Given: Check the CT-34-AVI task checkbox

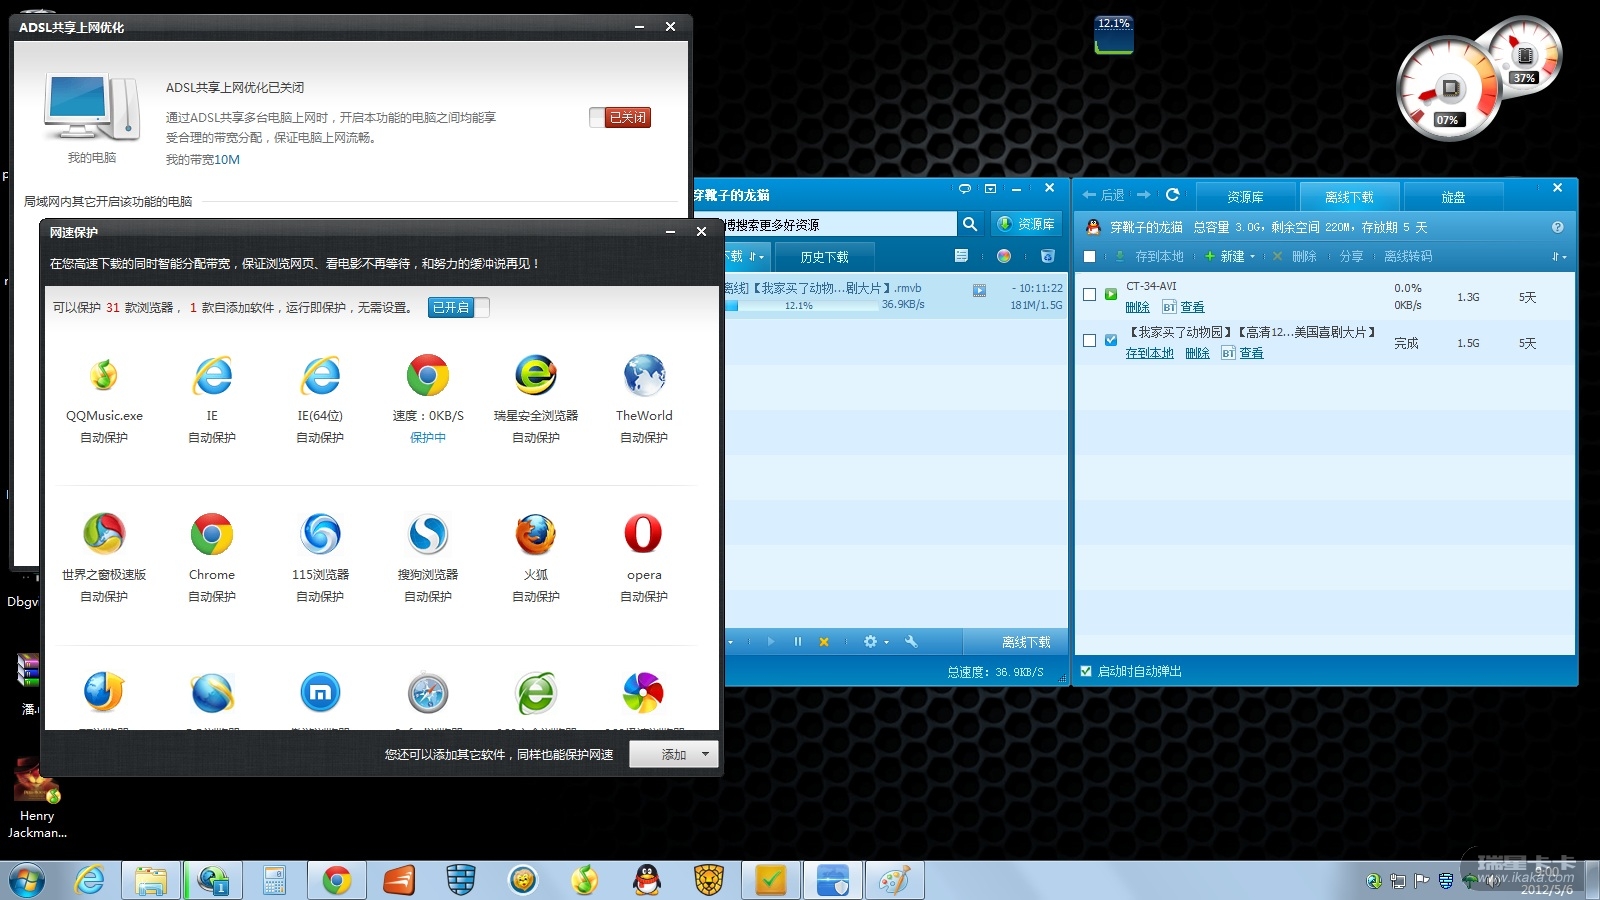Looking at the screenshot, I should tap(1089, 295).
